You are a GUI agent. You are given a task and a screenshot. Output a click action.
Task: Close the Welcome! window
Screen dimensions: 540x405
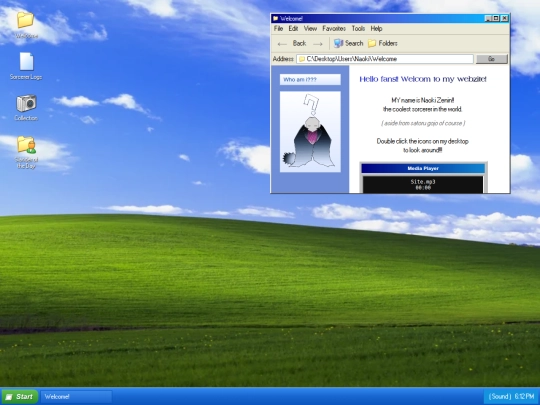[505, 19]
